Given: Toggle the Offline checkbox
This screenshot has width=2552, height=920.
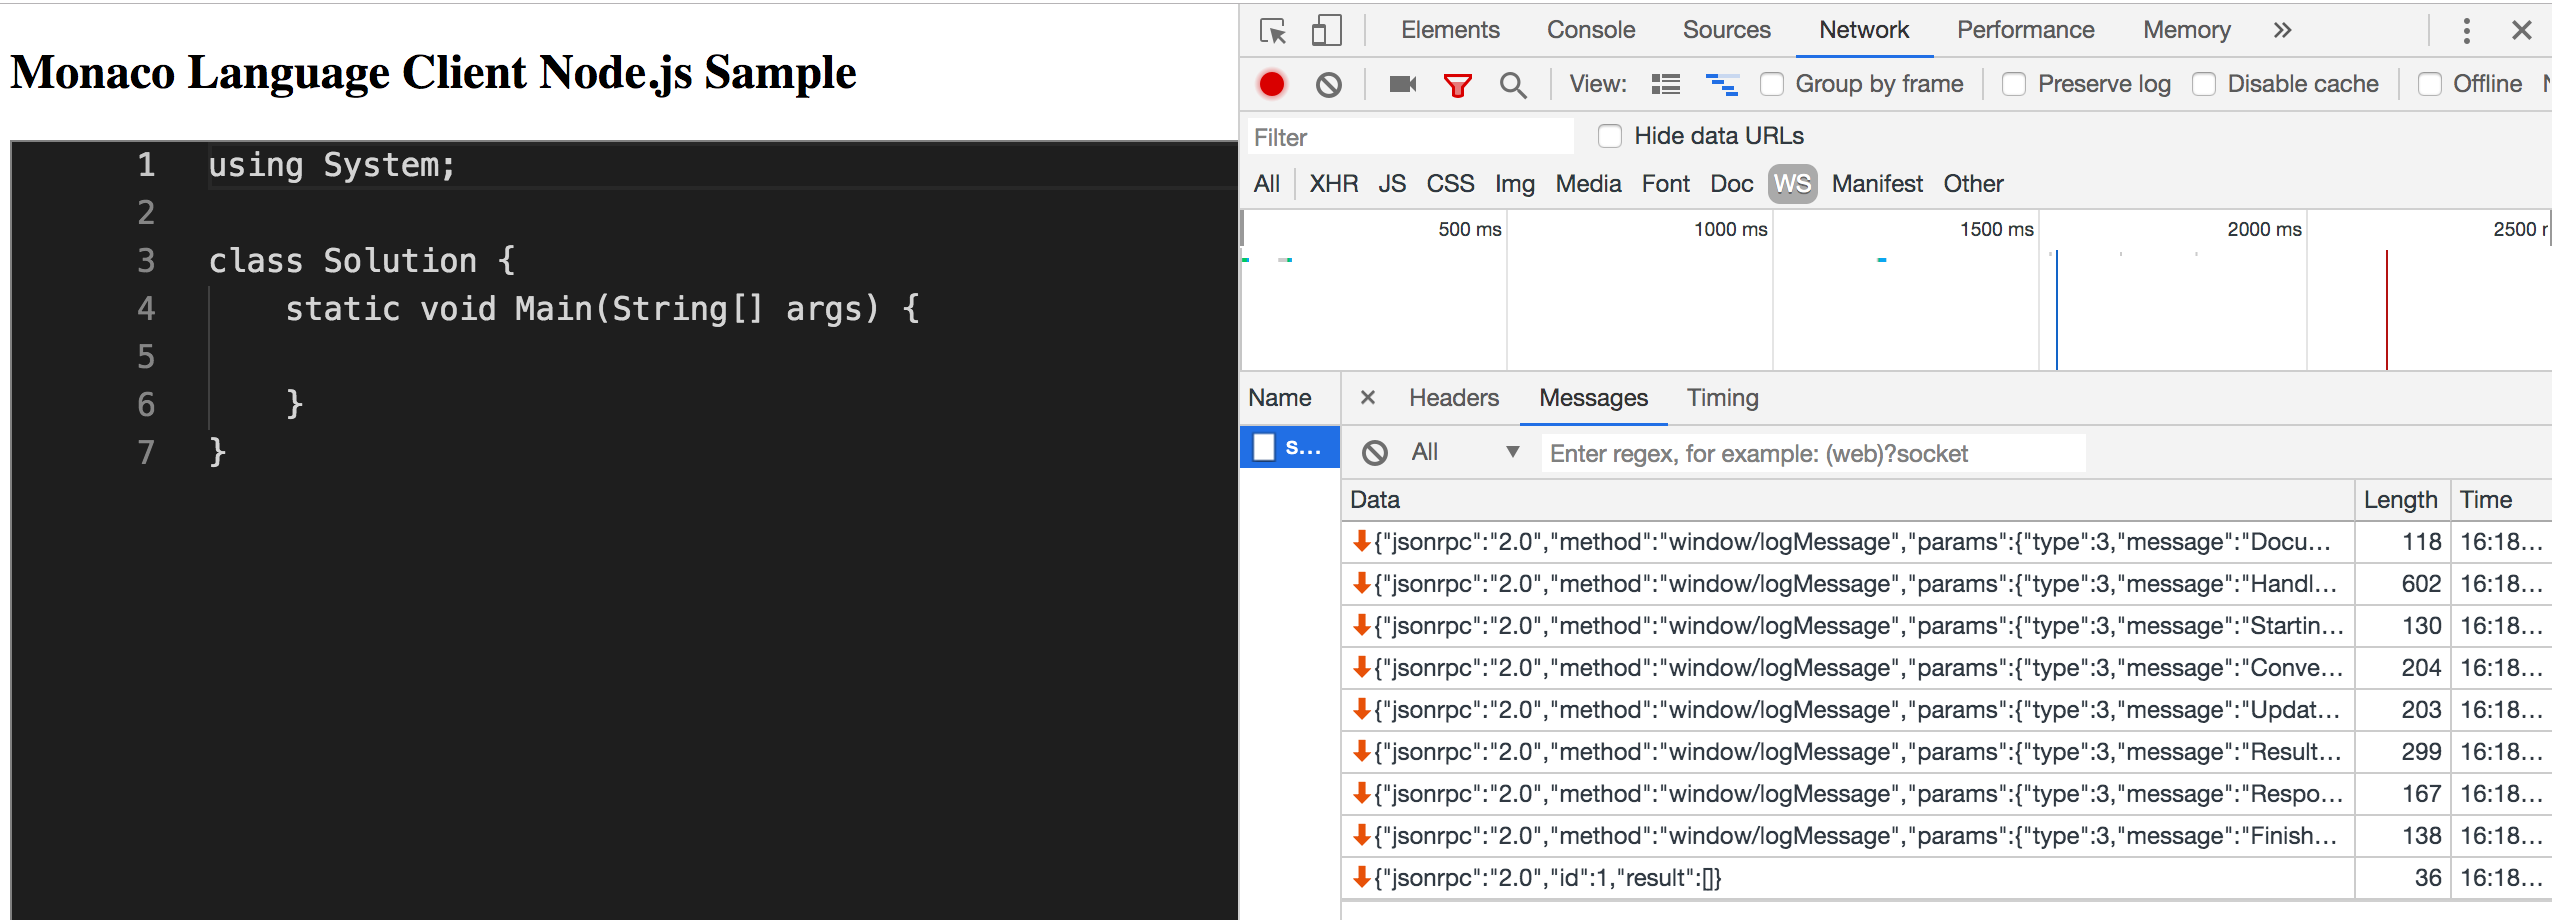Looking at the screenshot, I should point(2430,84).
